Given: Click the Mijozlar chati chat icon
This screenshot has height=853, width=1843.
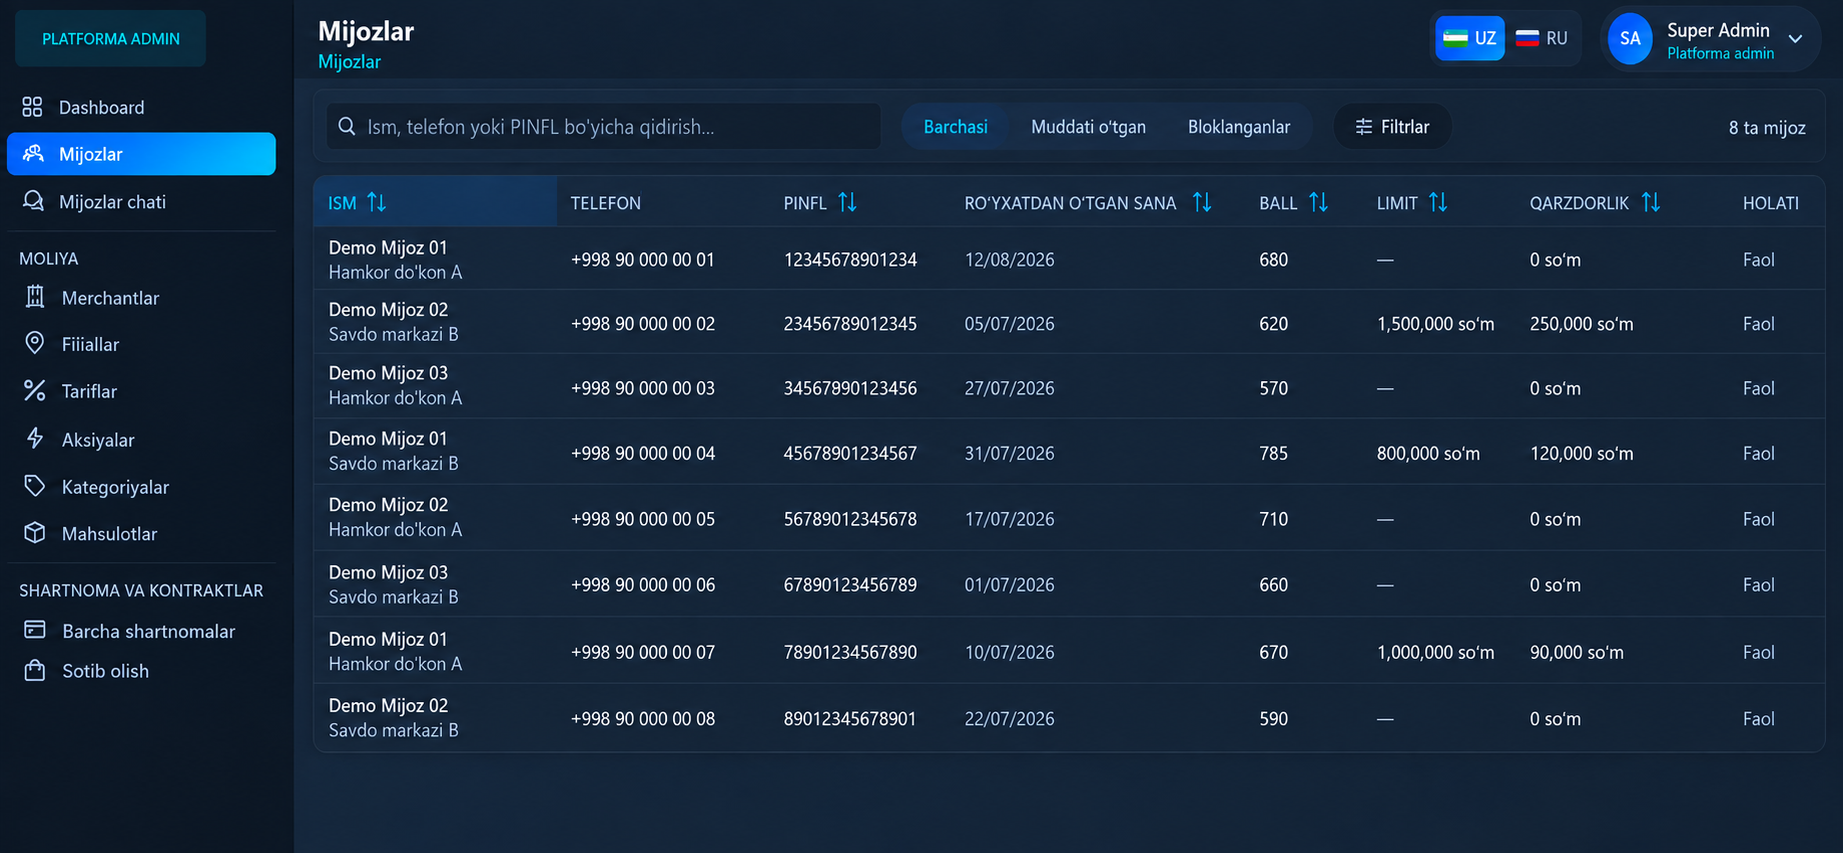Looking at the screenshot, I should tap(33, 201).
